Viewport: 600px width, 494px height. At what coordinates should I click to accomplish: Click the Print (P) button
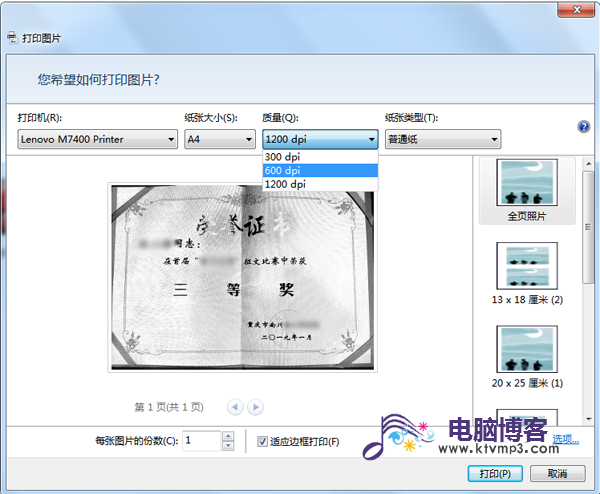(x=495, y=474)
